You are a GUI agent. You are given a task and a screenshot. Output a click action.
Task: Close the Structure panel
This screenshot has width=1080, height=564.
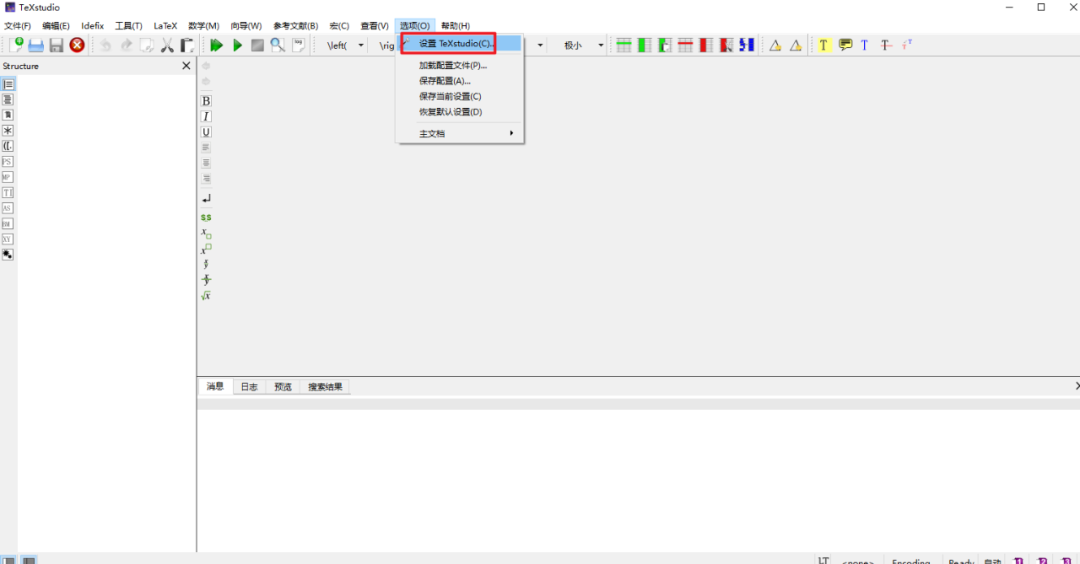pos(186,66)
